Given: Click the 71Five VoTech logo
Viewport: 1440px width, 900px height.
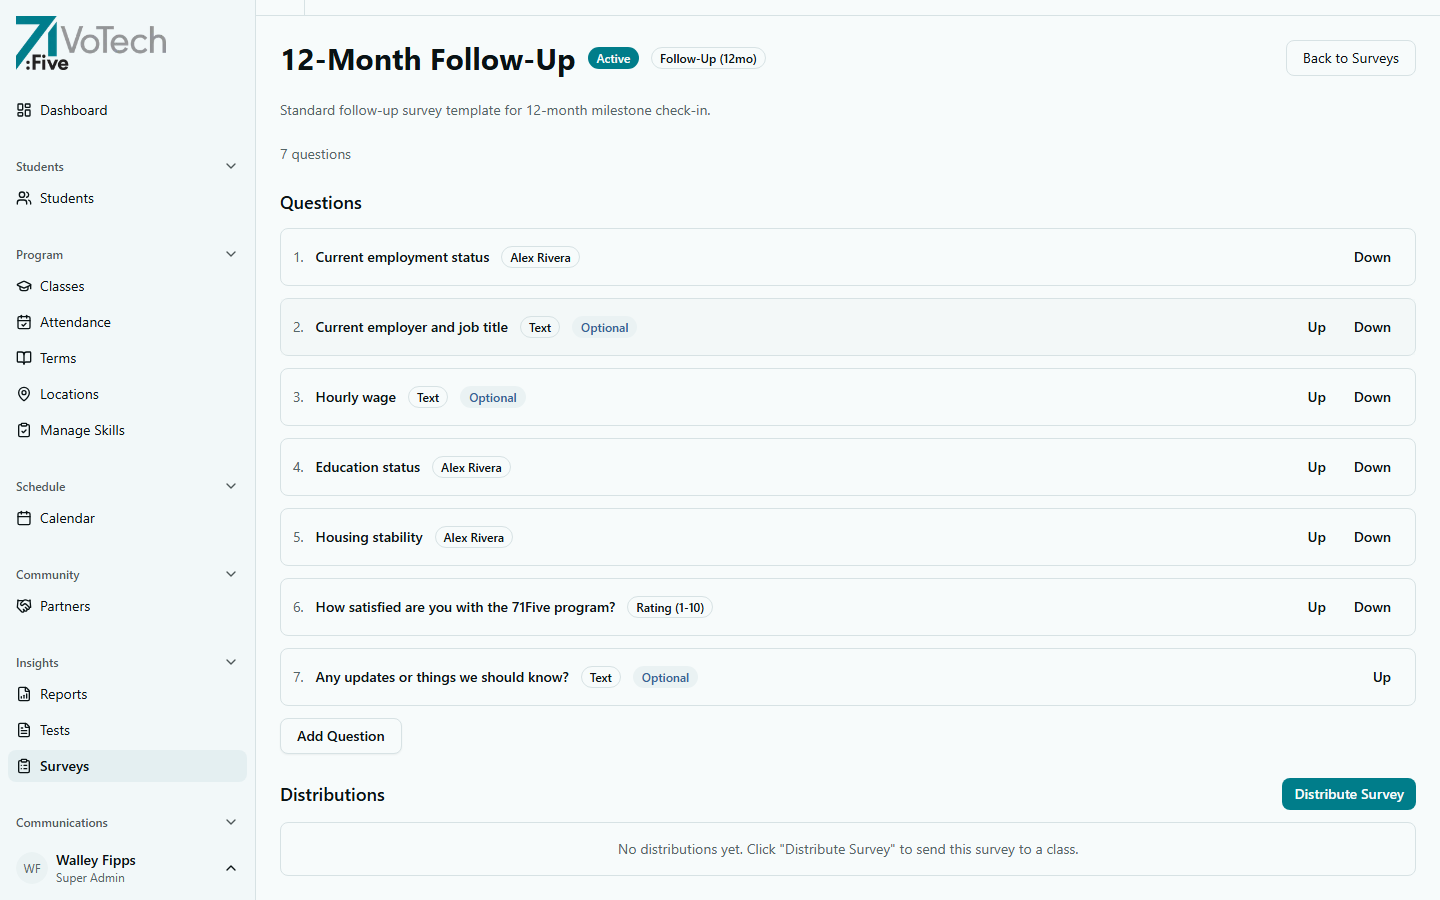Looking at the screenshot, I should point(90,43).
